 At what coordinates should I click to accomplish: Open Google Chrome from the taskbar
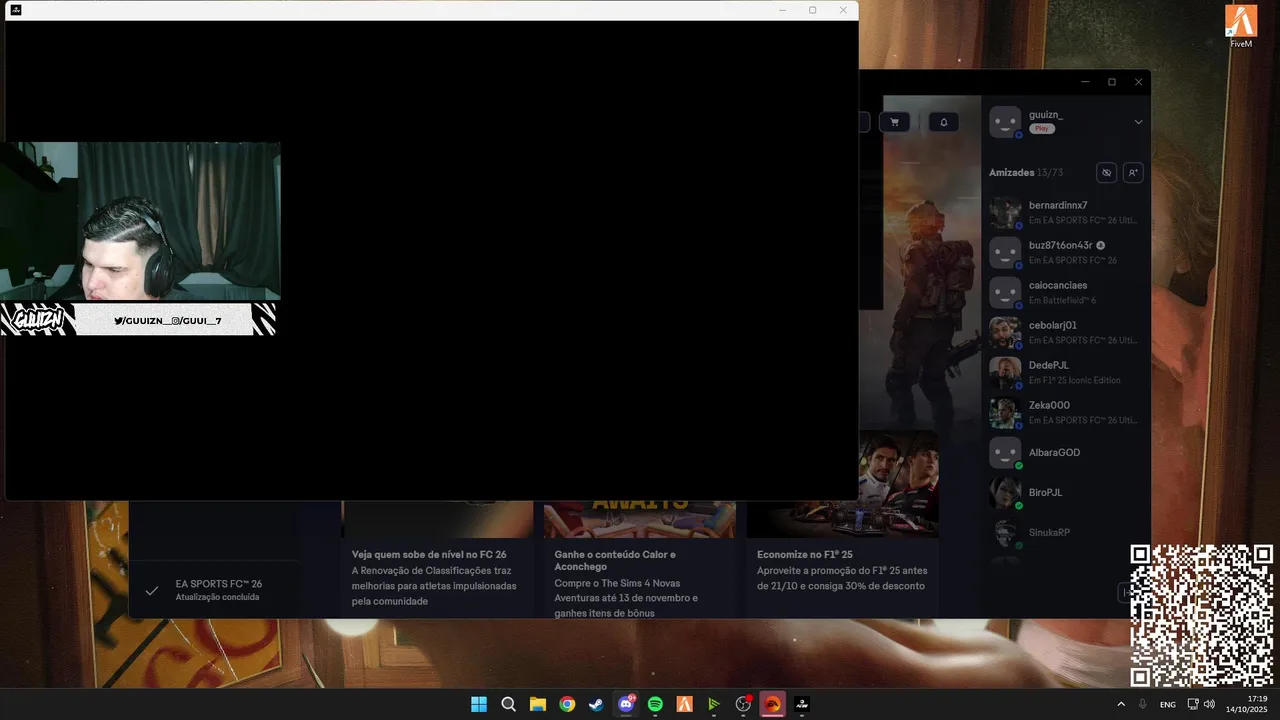(x=567, y=704)
